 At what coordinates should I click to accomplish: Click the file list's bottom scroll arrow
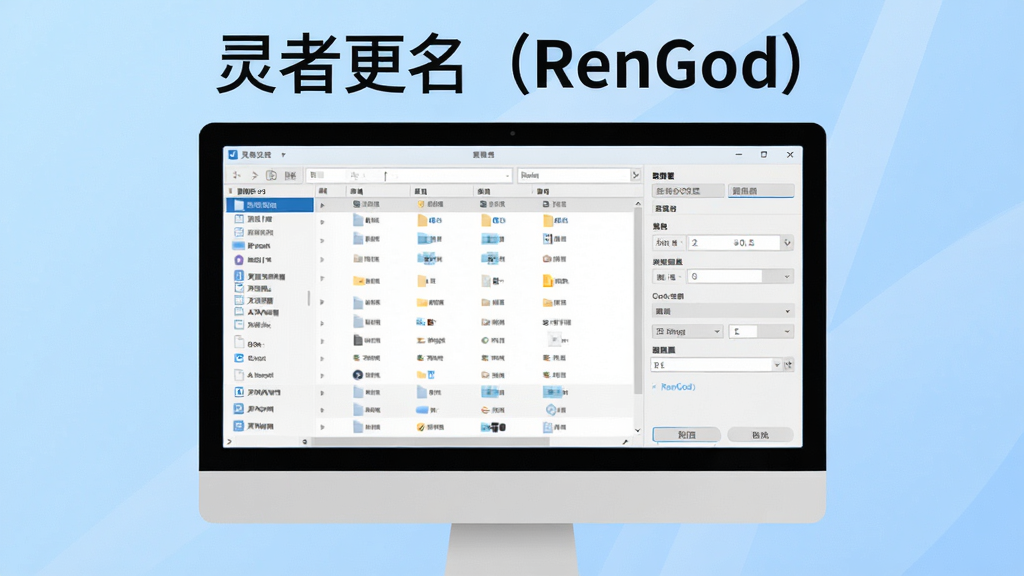(638, 430)
